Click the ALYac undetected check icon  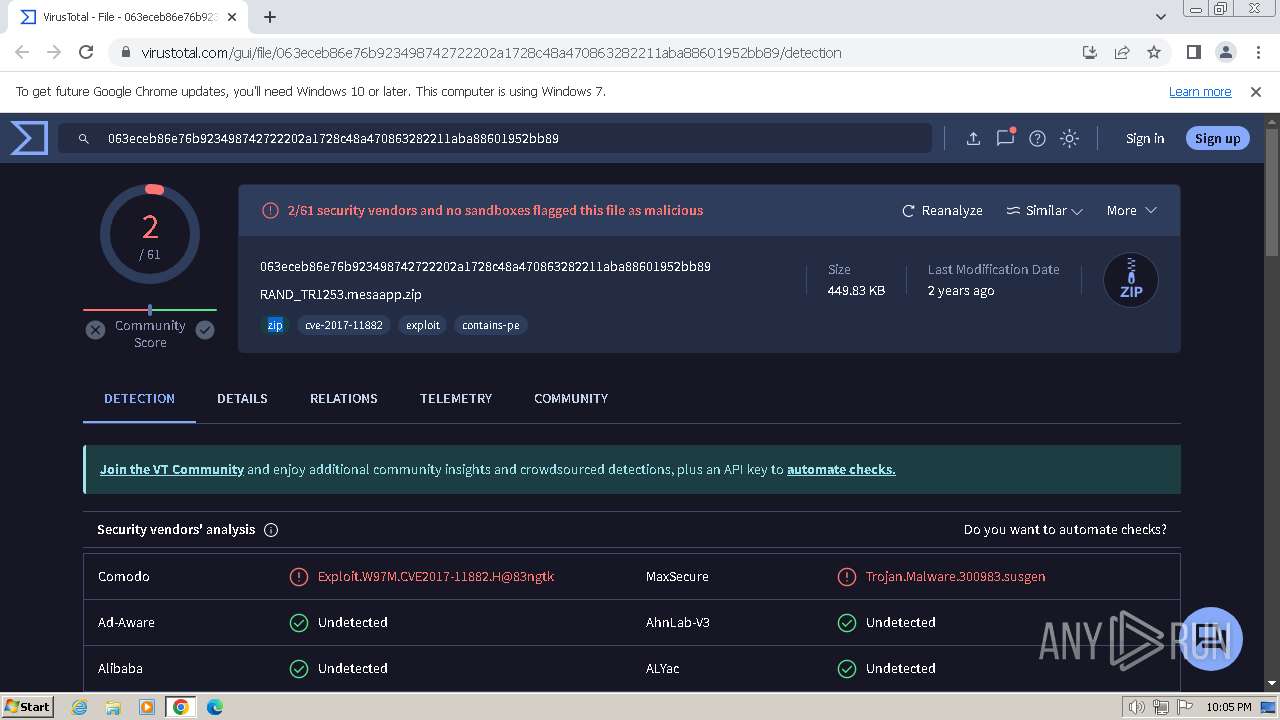[x=847, y=669]
